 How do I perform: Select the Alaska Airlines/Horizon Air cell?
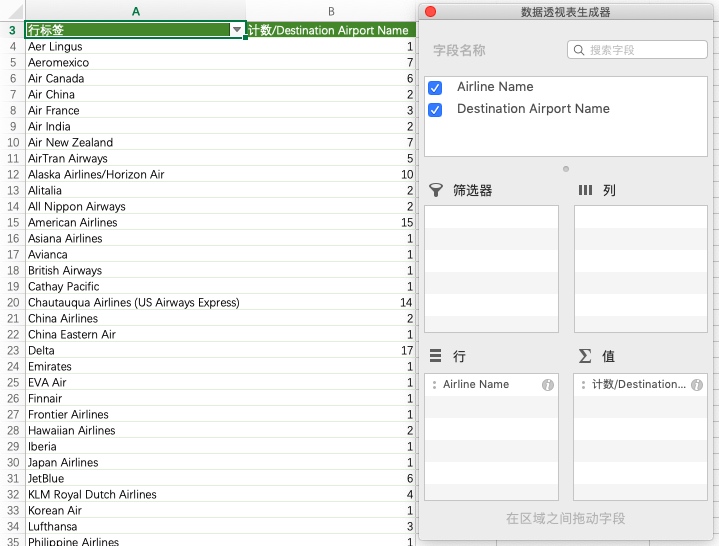tap(136, 175)
